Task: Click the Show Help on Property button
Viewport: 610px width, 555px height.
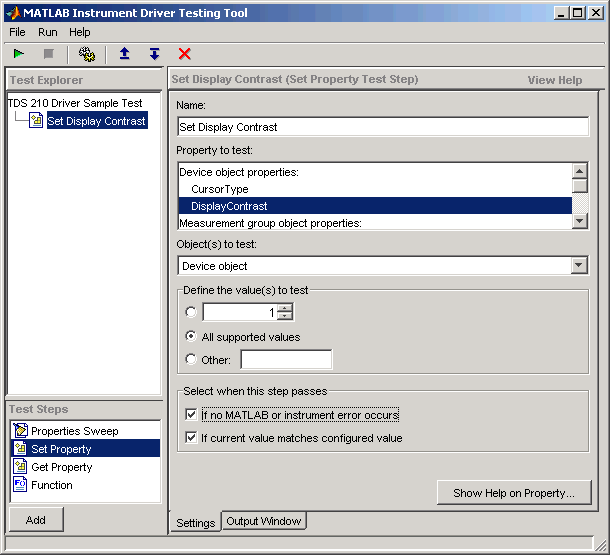Action: click(x=514, y=493)
